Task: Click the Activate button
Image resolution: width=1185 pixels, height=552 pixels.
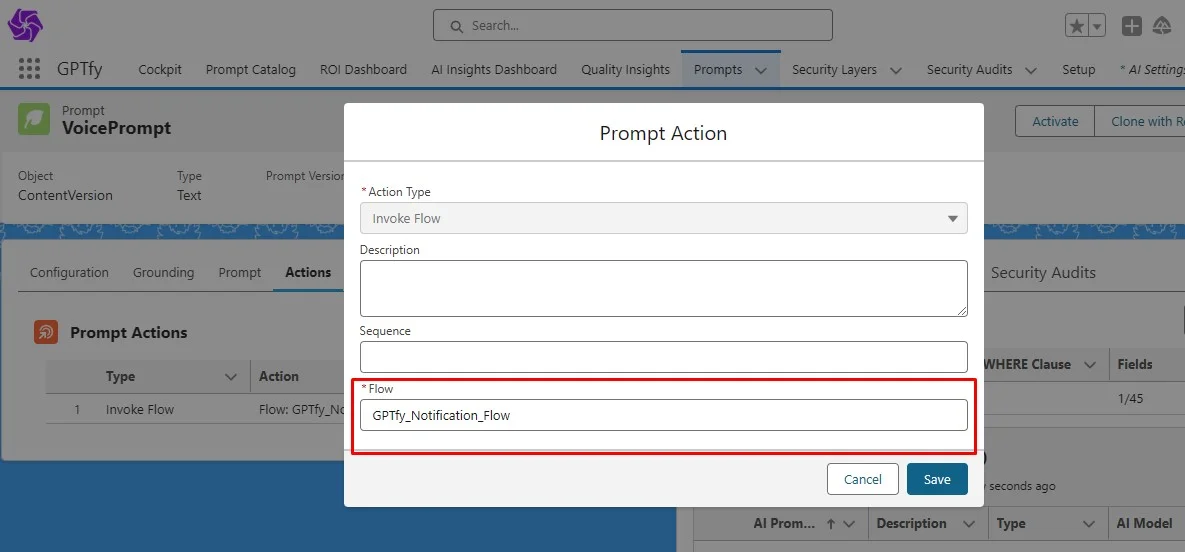Action: (1055, 121)
